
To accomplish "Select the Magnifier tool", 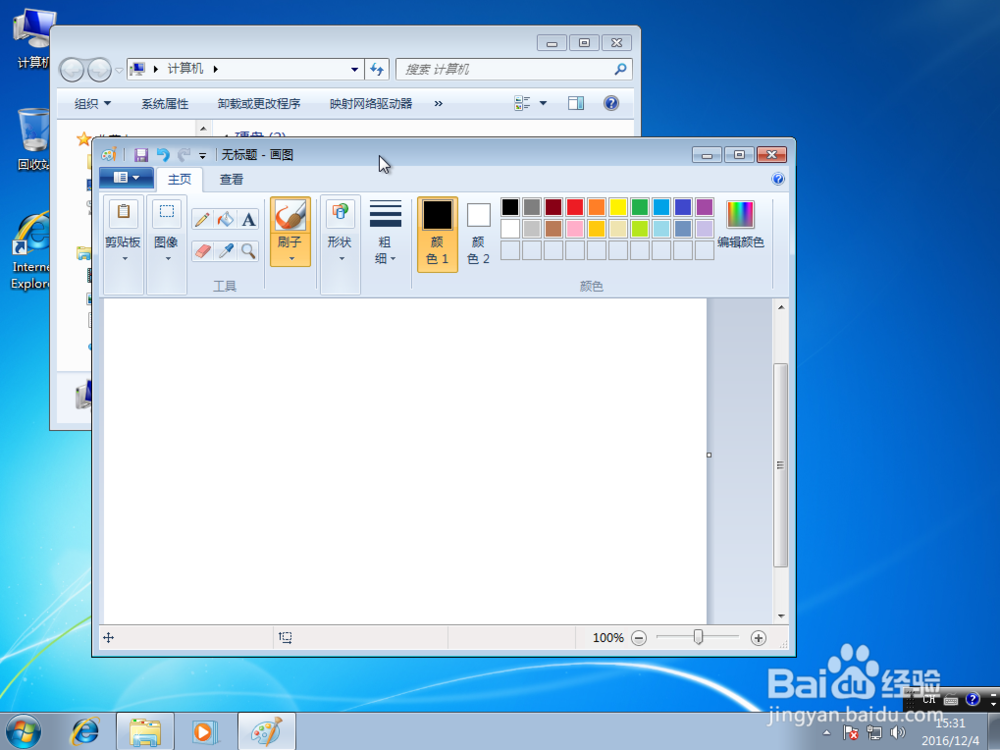I will click(249, 251).
